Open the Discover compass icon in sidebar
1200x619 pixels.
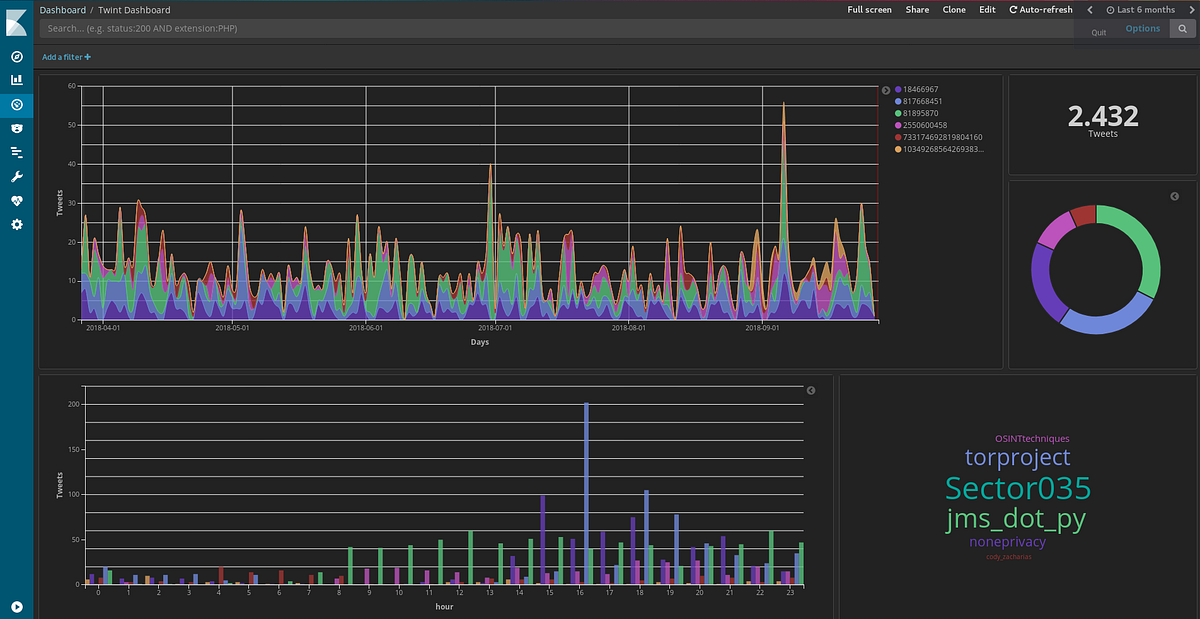click(x=16, y=56)
